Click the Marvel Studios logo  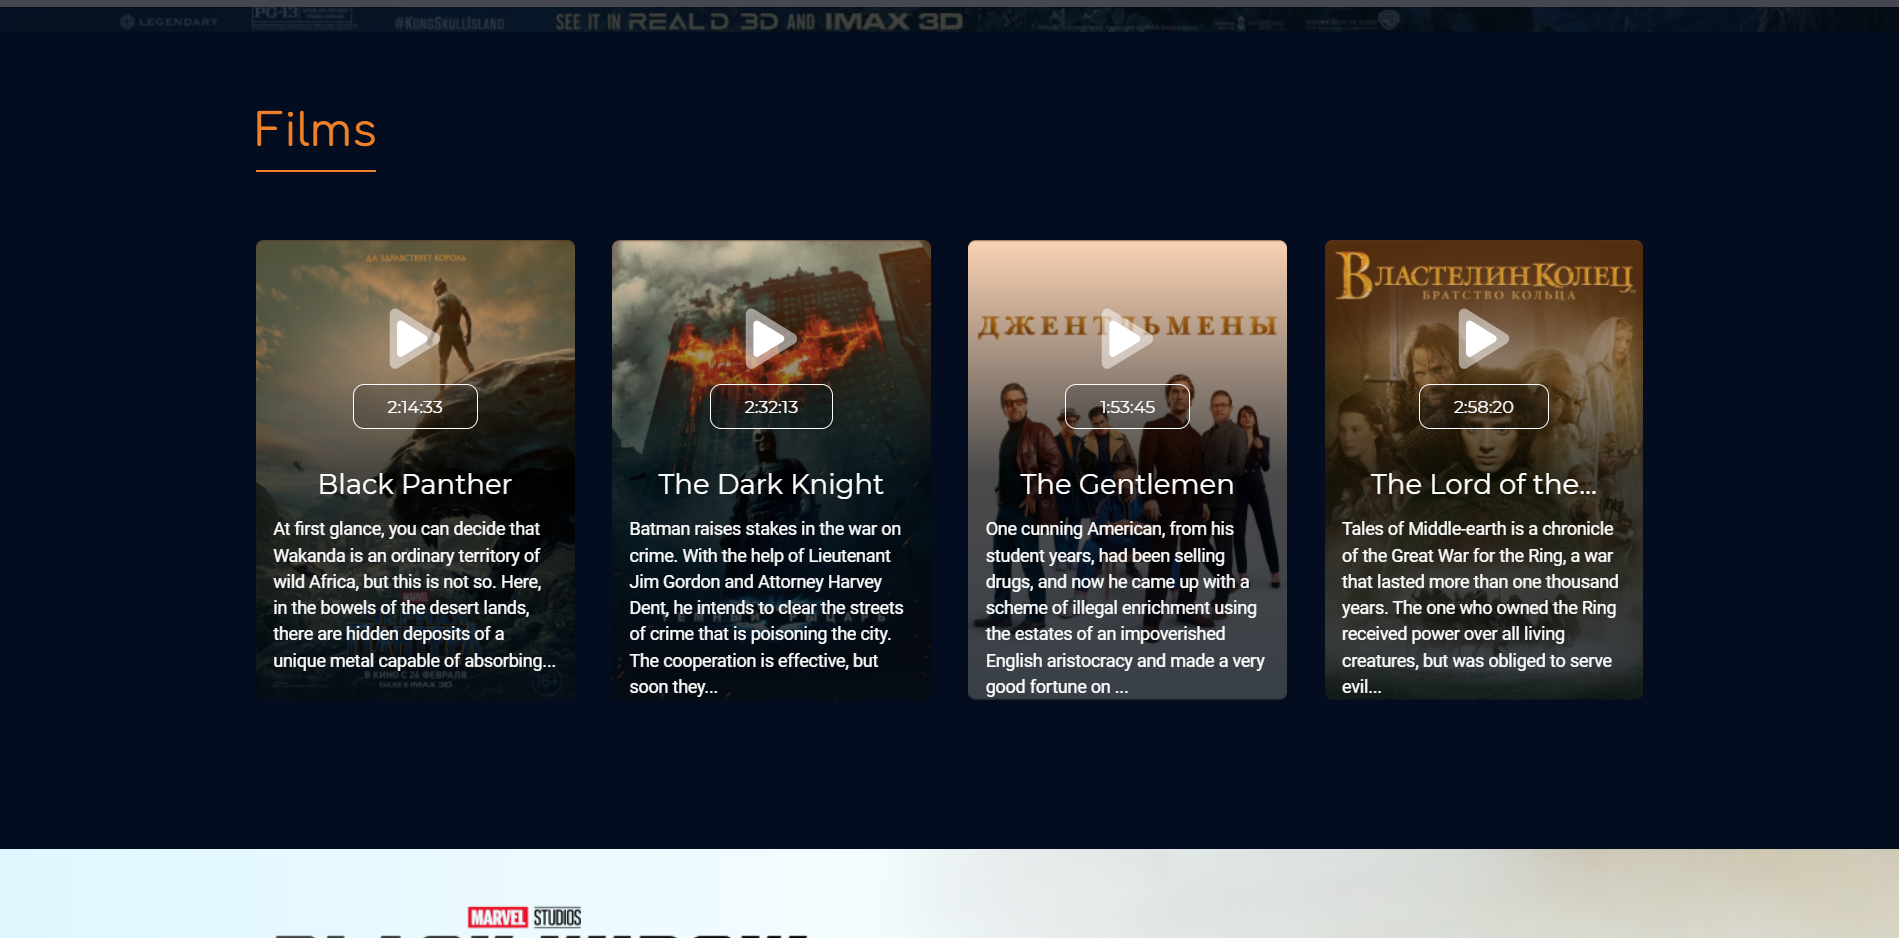[x=525, y=917]
